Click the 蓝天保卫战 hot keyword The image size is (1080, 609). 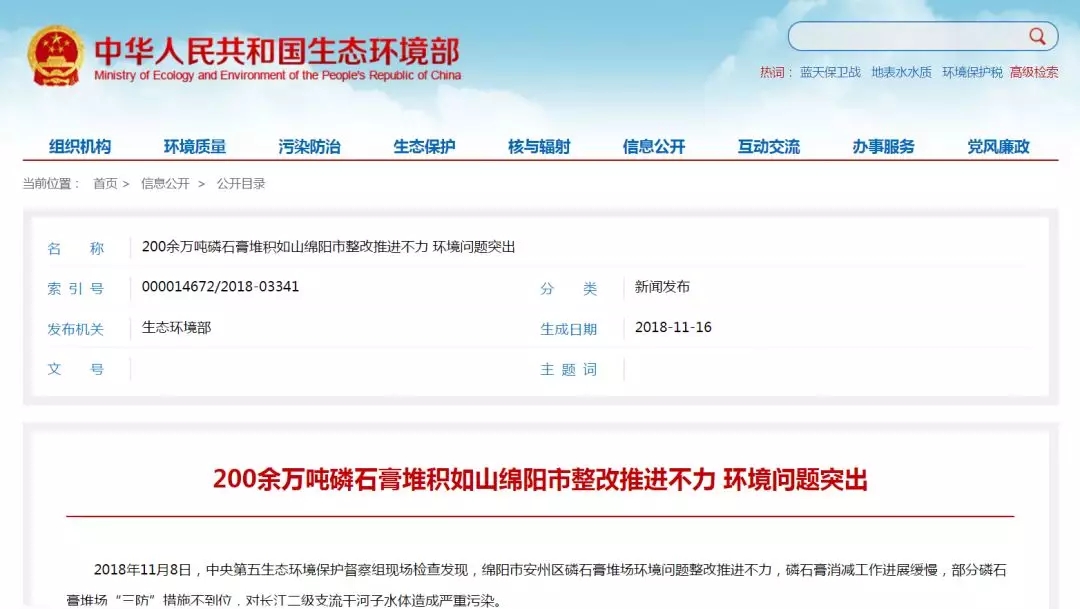tap(830, 72)
